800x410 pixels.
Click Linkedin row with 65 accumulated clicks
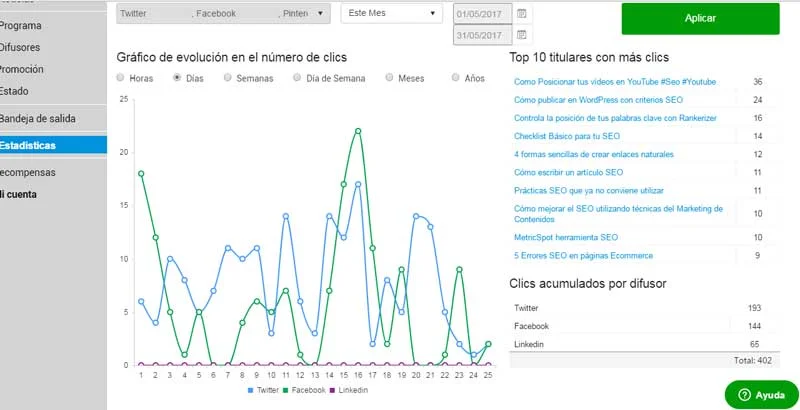click(x=644, y=344)
